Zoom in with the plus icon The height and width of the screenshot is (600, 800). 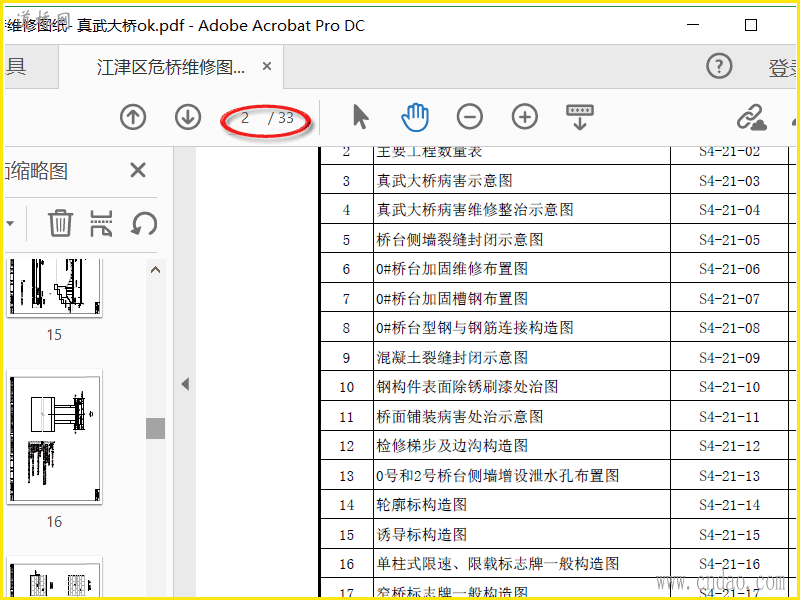524,117
